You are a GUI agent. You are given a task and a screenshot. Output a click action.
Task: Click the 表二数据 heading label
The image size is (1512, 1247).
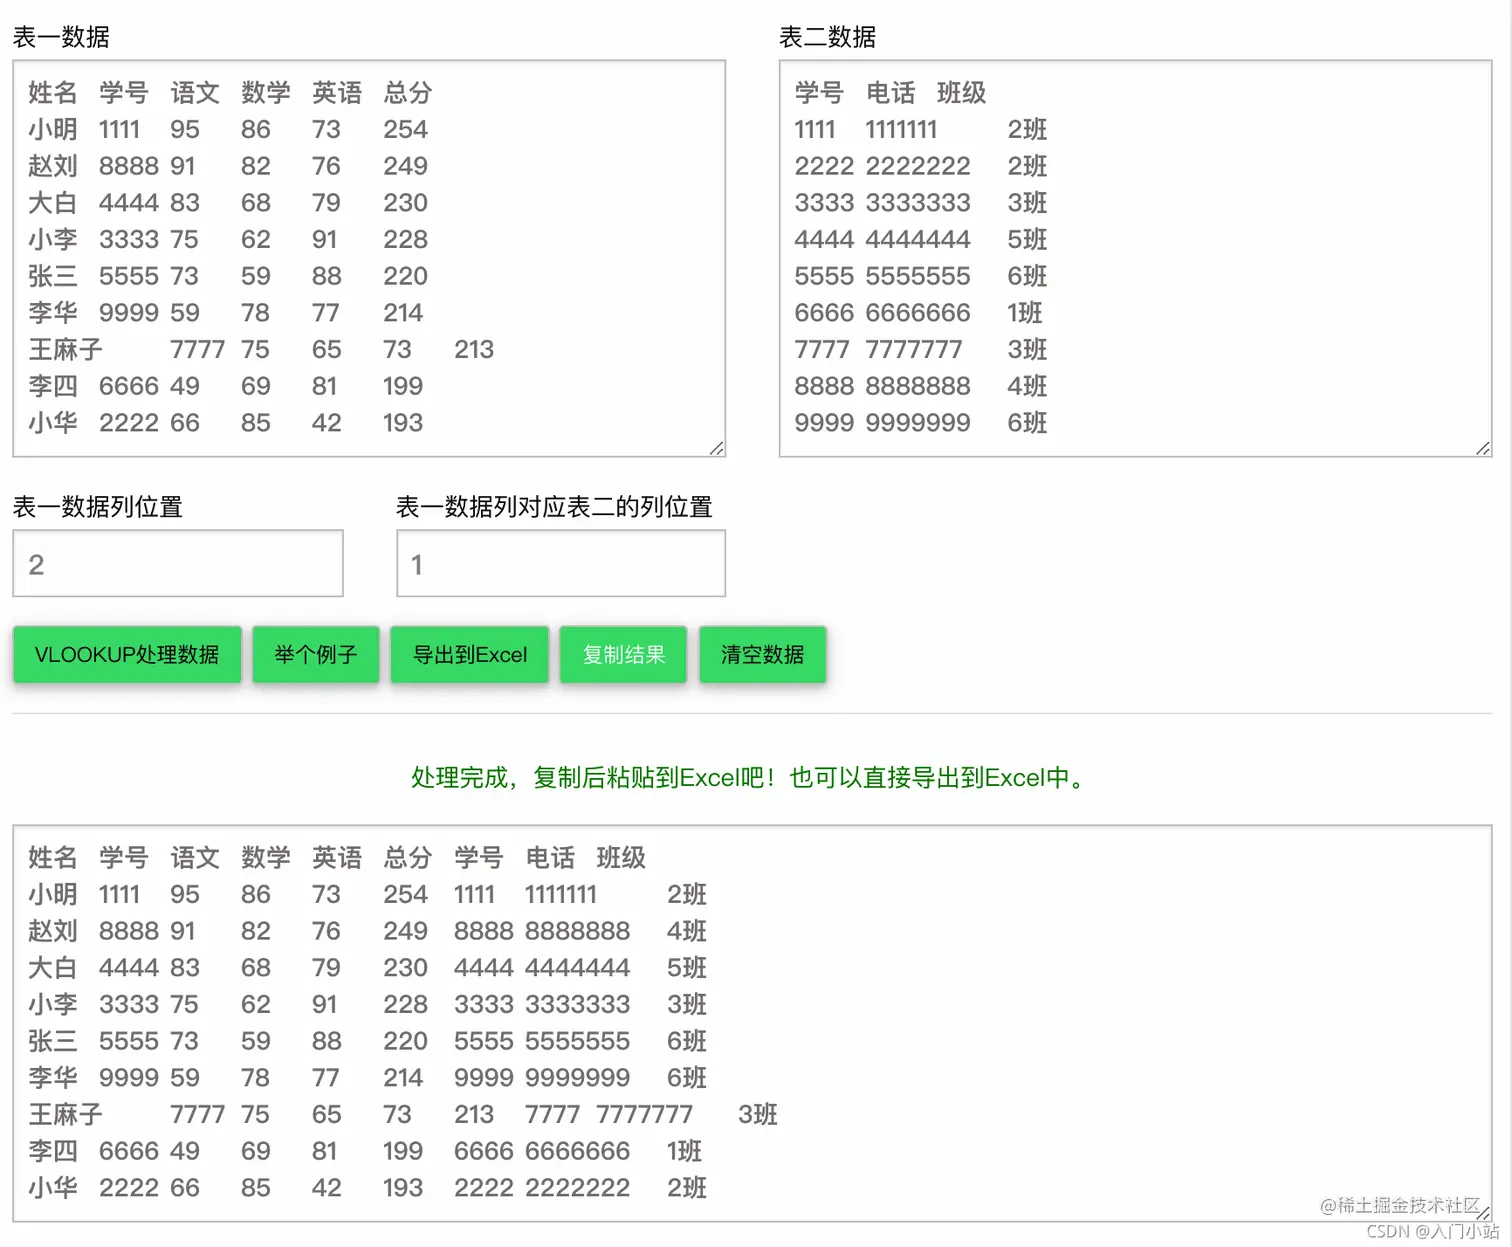(x=828, y=37)
